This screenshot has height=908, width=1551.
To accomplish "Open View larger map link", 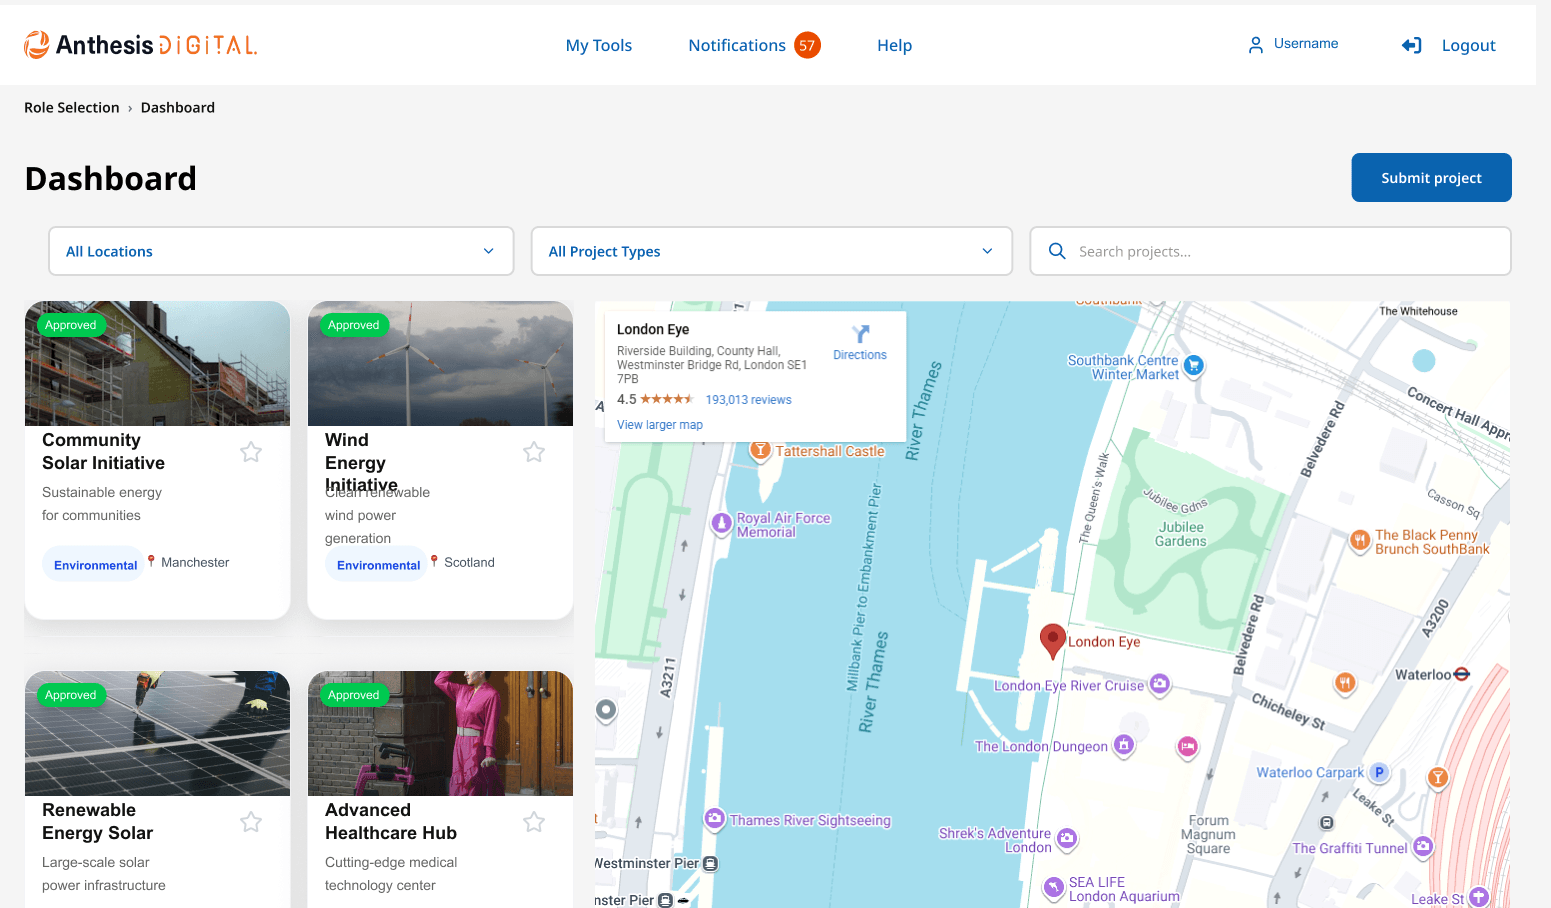I will [659, 425].
